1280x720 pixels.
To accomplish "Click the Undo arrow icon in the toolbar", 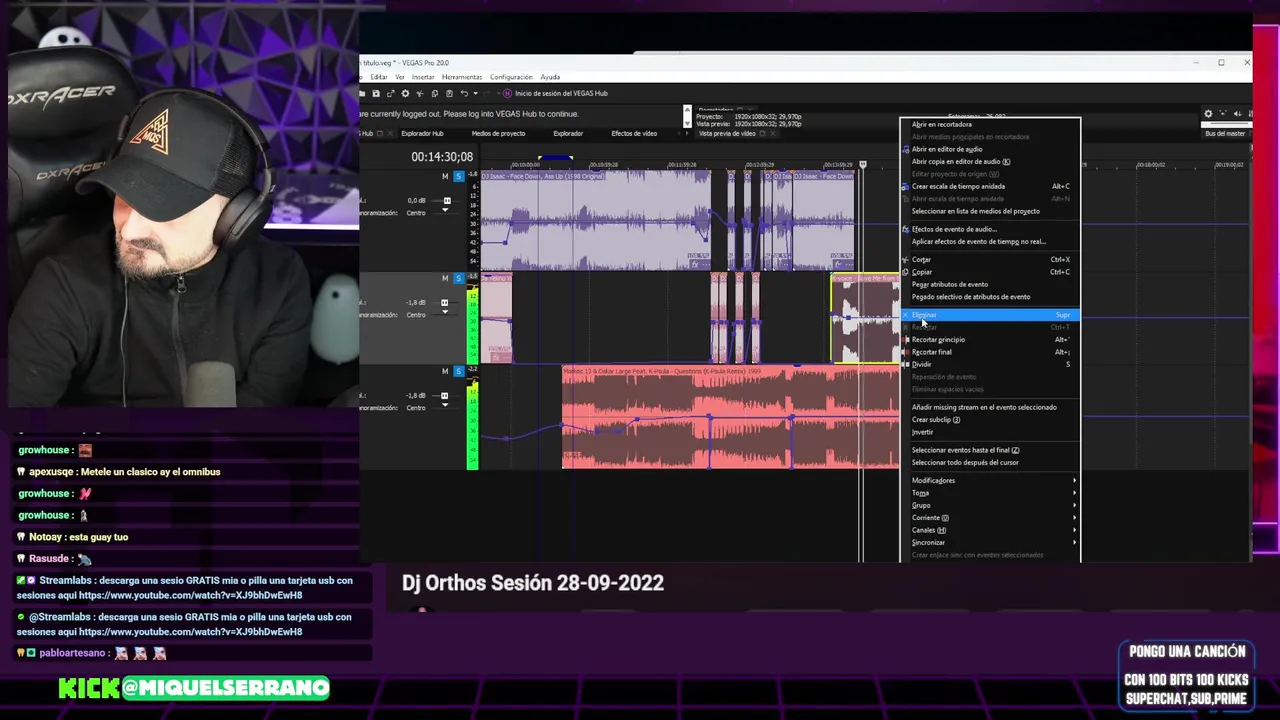I will coord(464,93).
